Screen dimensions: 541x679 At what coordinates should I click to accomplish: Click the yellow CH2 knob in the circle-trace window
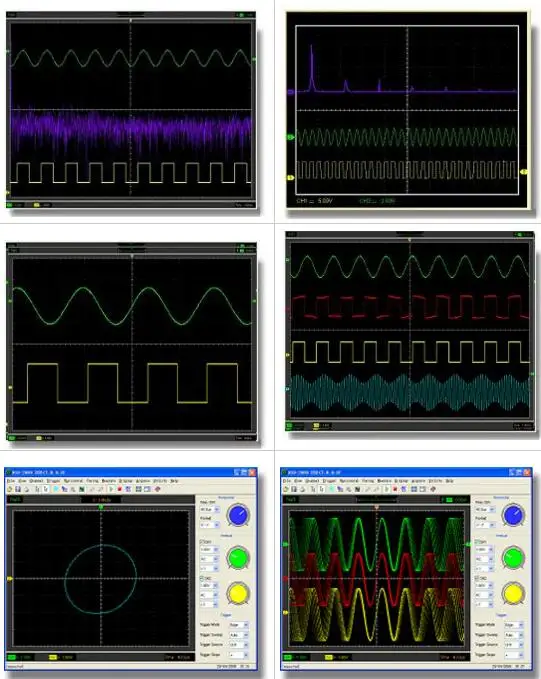(x=238, y=593)
